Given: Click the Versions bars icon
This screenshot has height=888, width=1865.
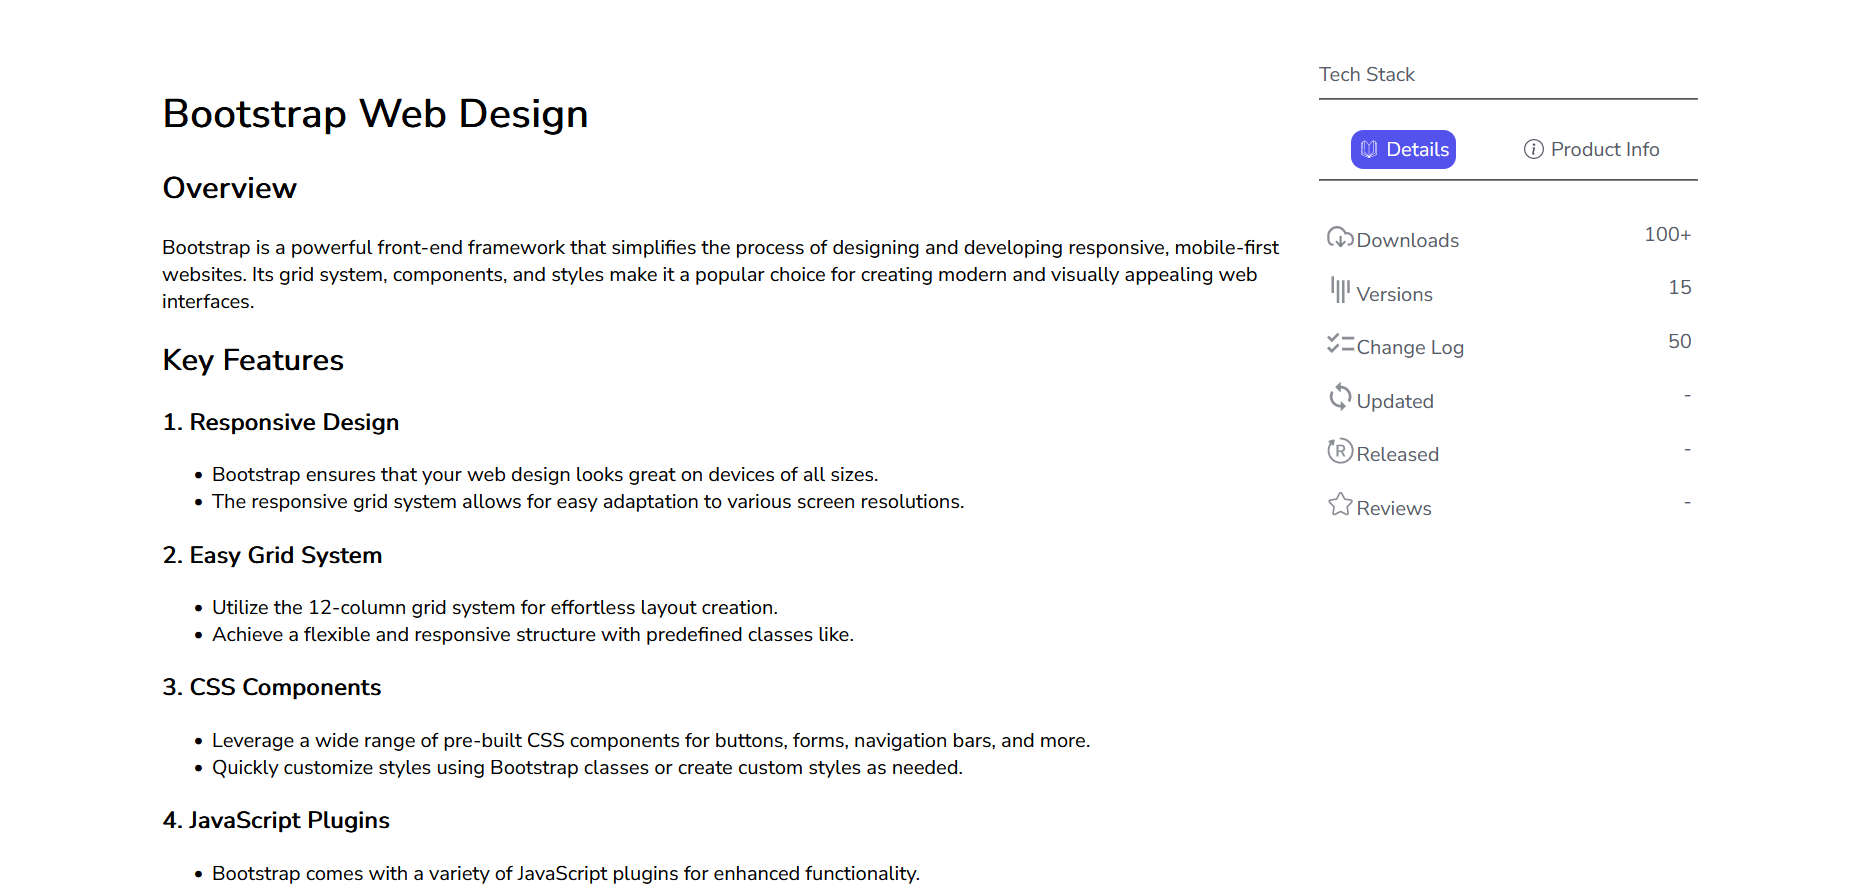Looking at the screenshot, I should click(x=1339, y=291).
